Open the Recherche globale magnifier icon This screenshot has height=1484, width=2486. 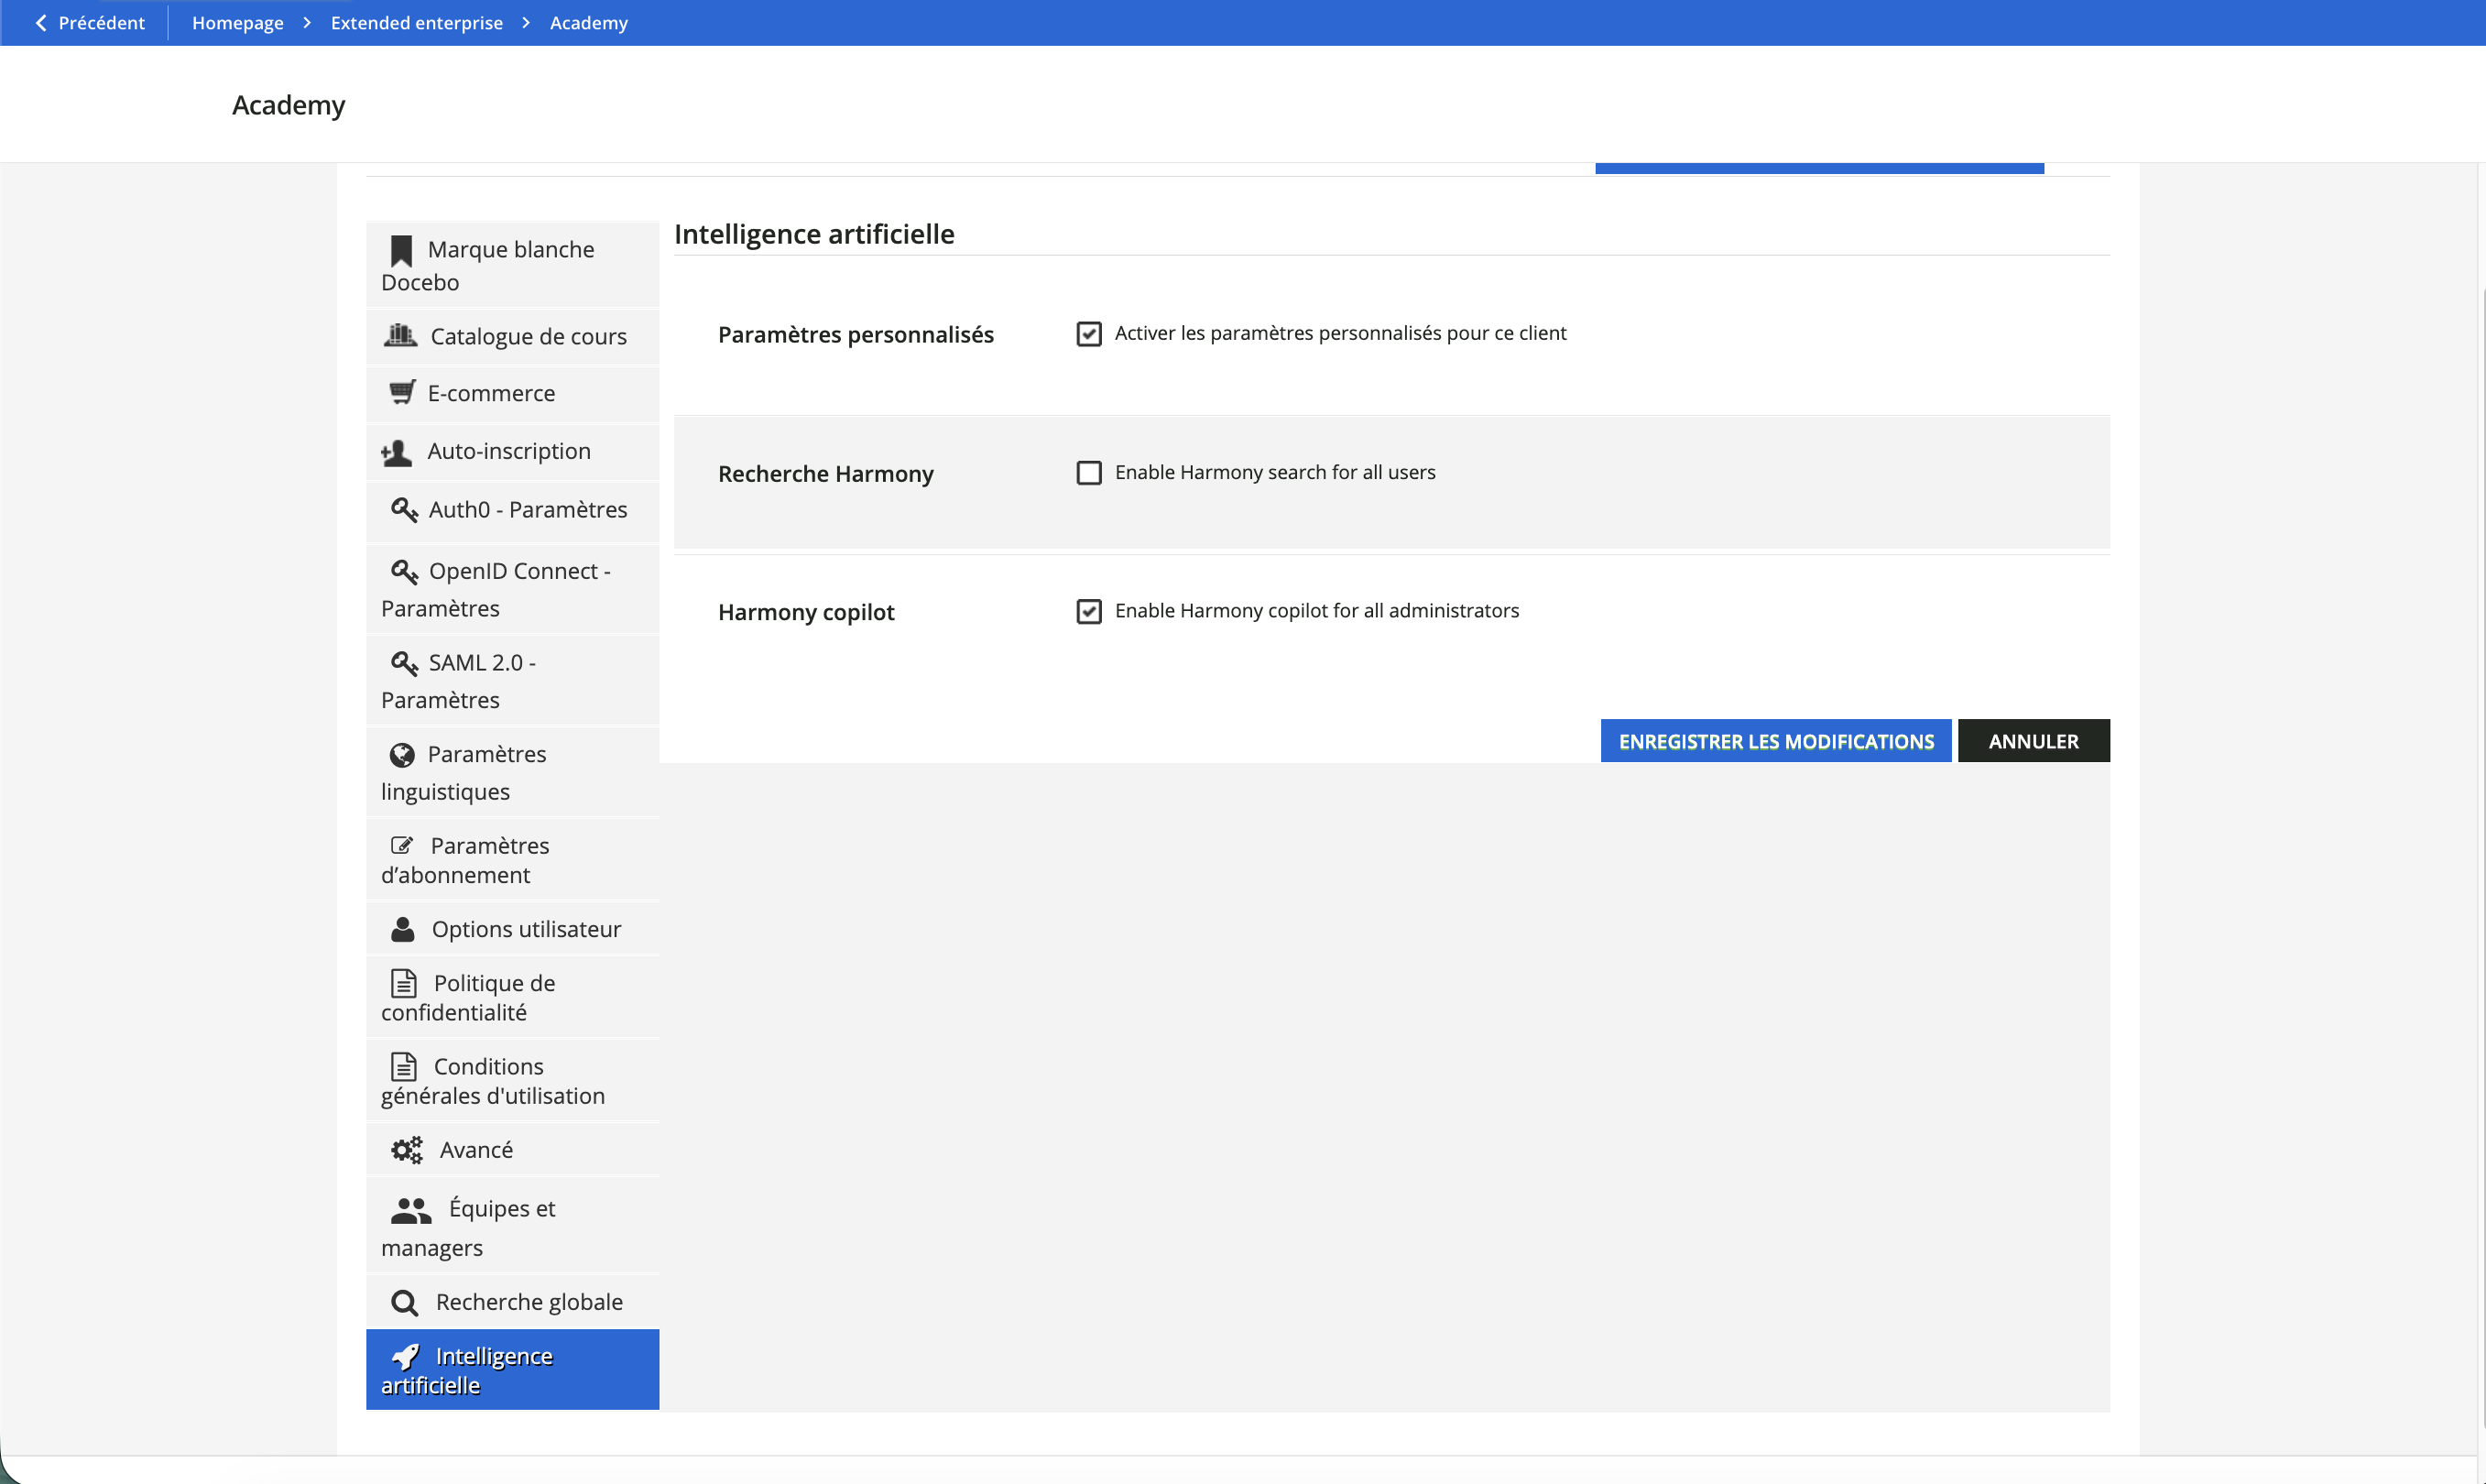tap(404, 1303)
